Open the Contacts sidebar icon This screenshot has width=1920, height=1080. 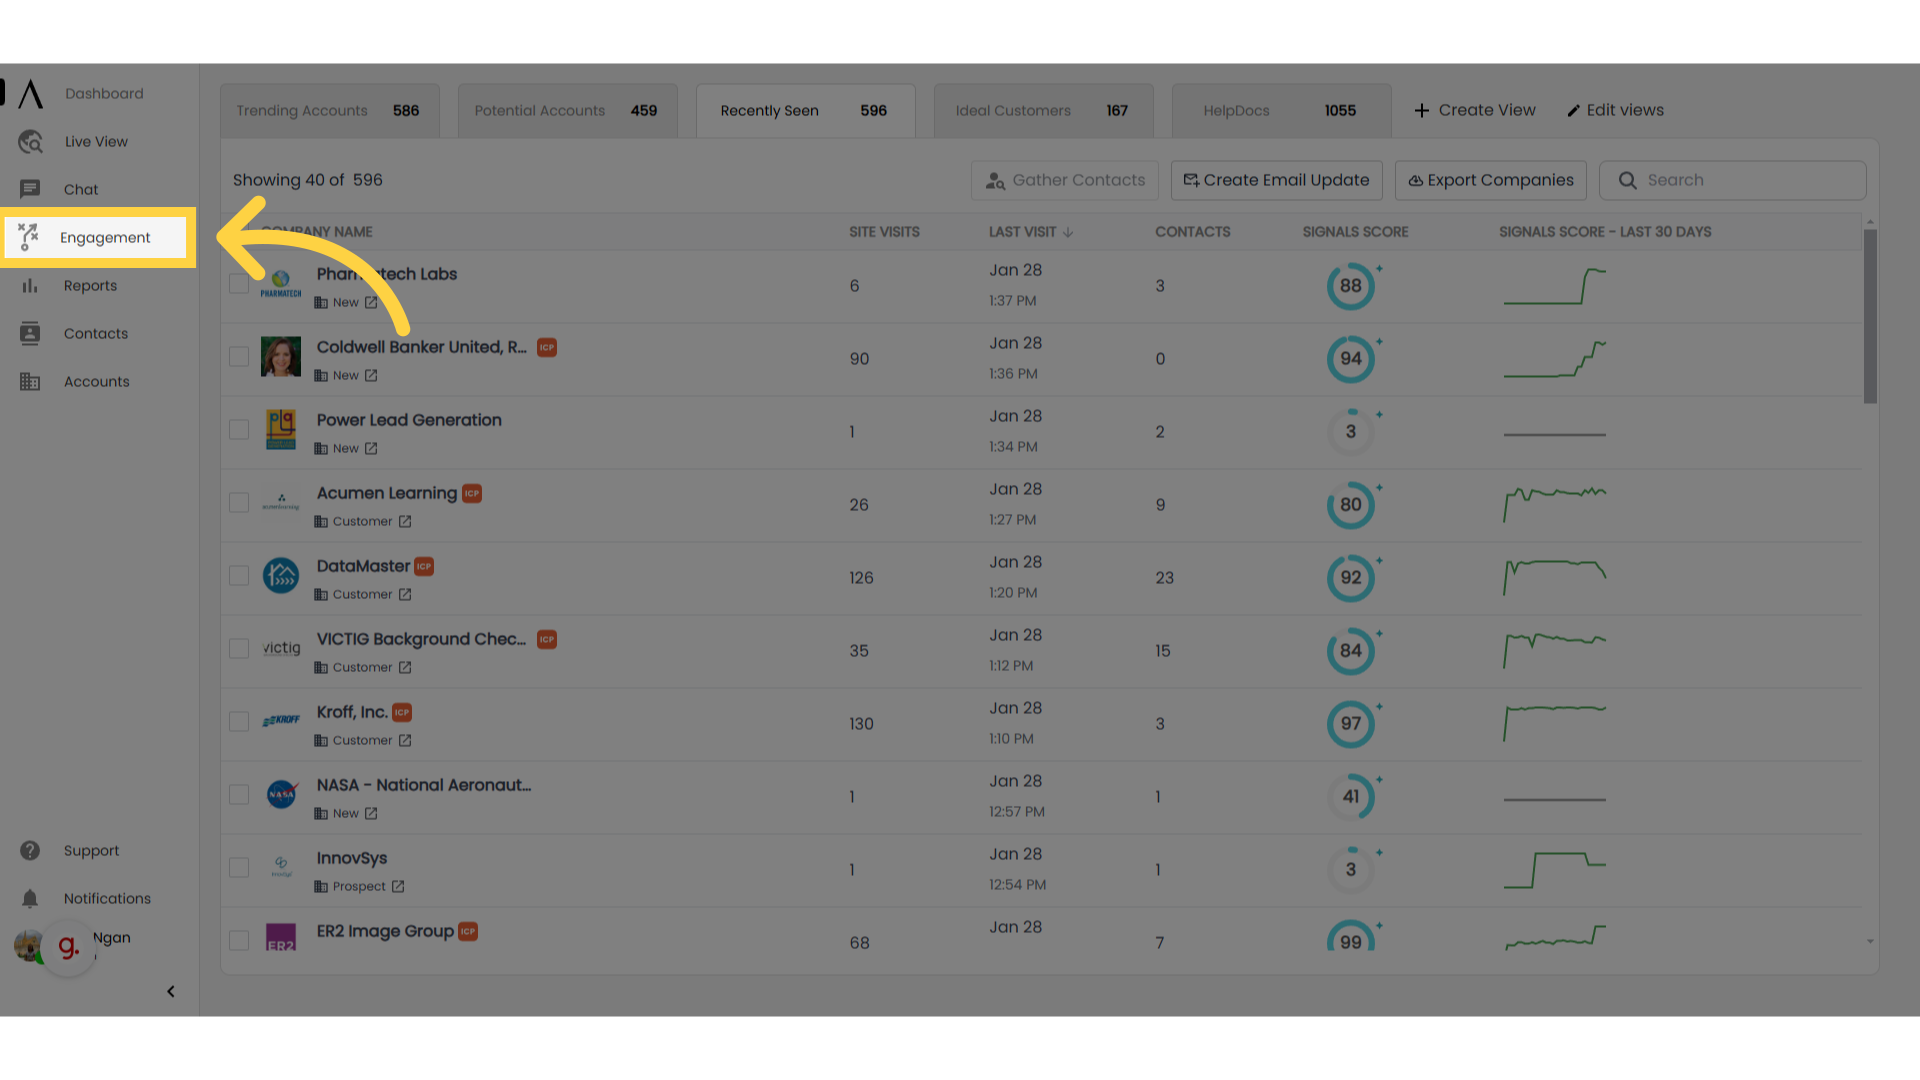[x=30, y=334]
